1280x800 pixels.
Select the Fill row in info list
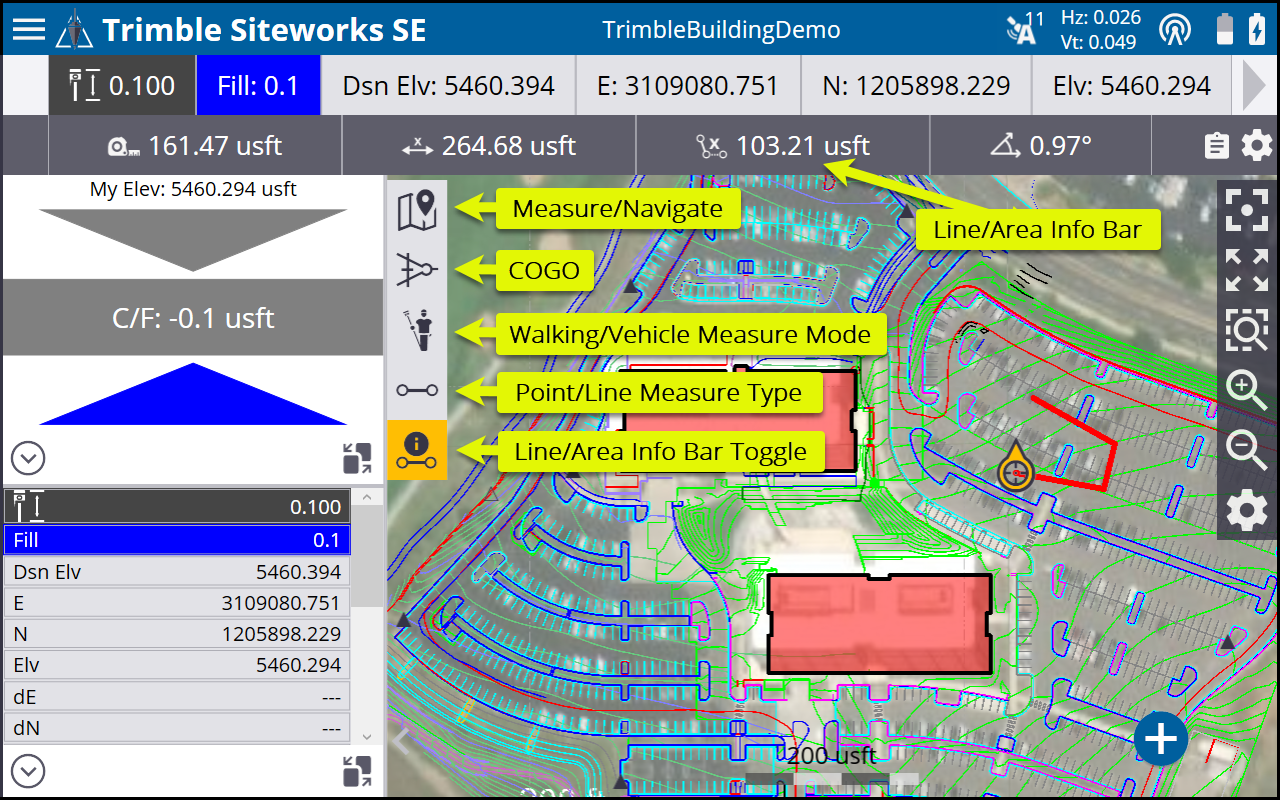pos(177,540)
